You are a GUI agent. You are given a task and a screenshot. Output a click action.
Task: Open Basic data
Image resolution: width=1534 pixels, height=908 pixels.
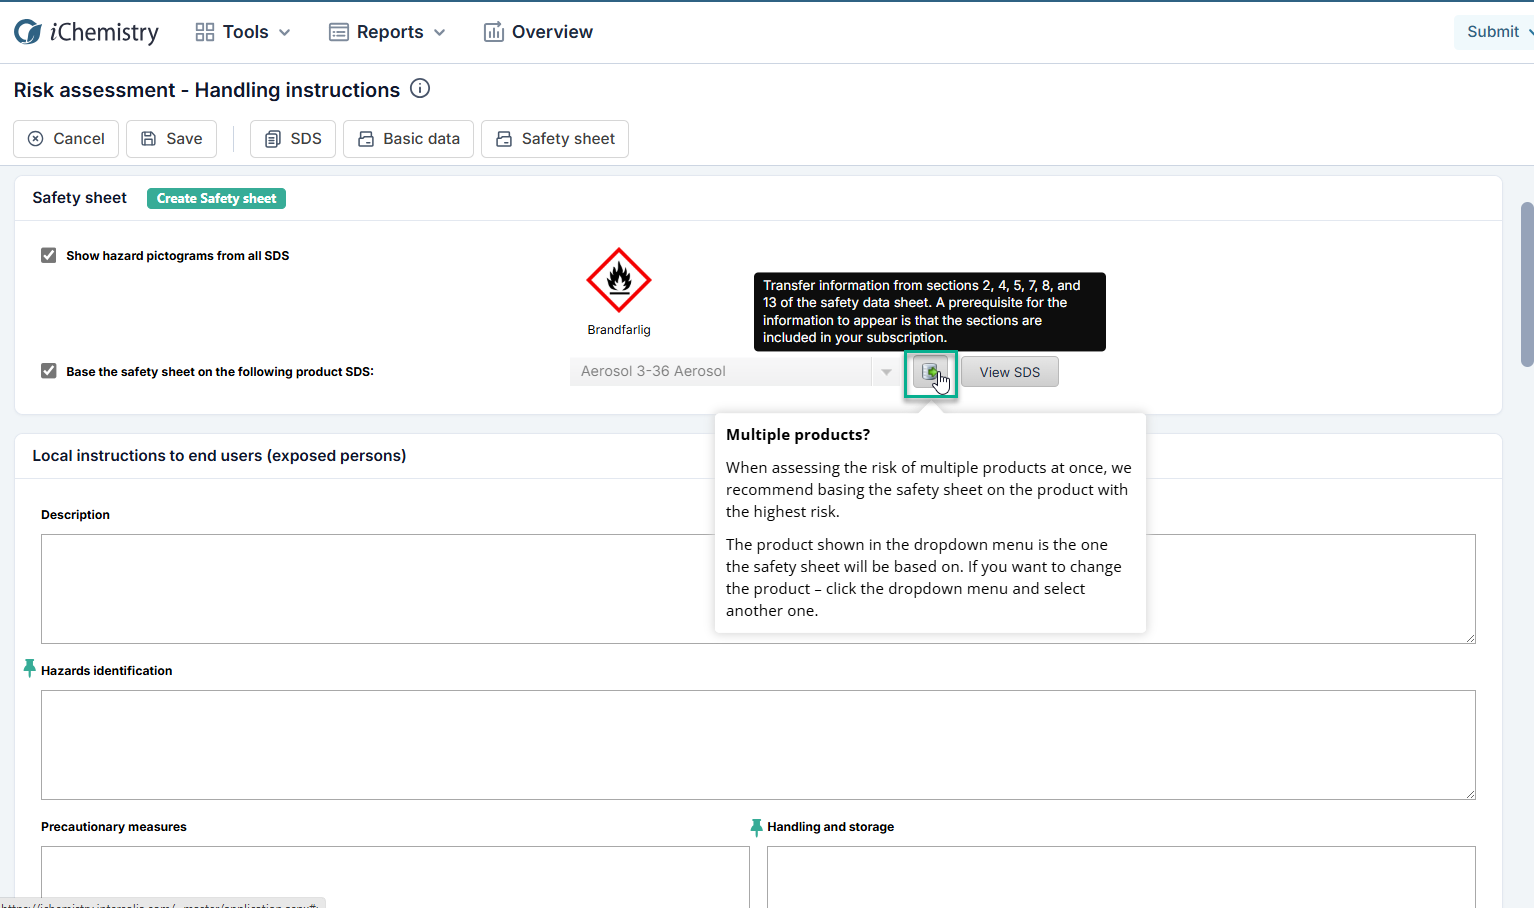coord(408,139)
